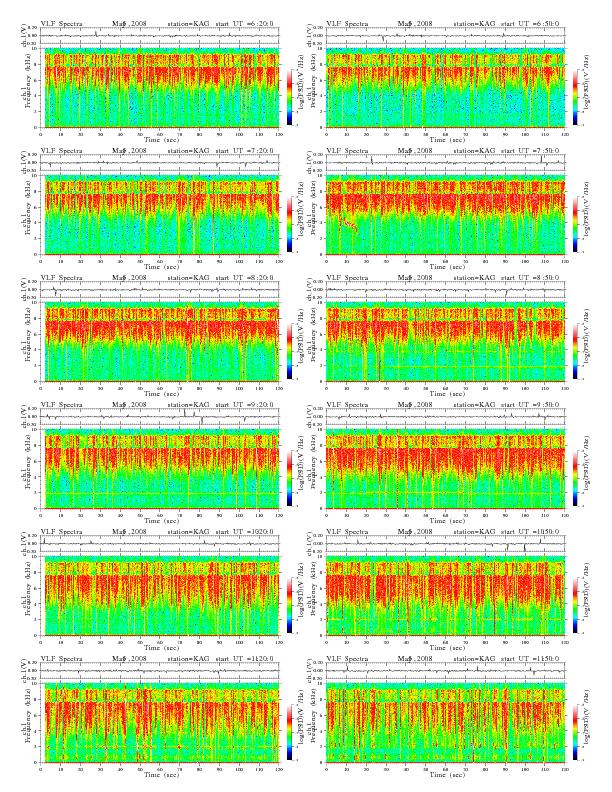Viewport: 612px width, 792px height.
Task: Click the 'start UT =9:20:0' title text
Action: (x=244, y=405)
